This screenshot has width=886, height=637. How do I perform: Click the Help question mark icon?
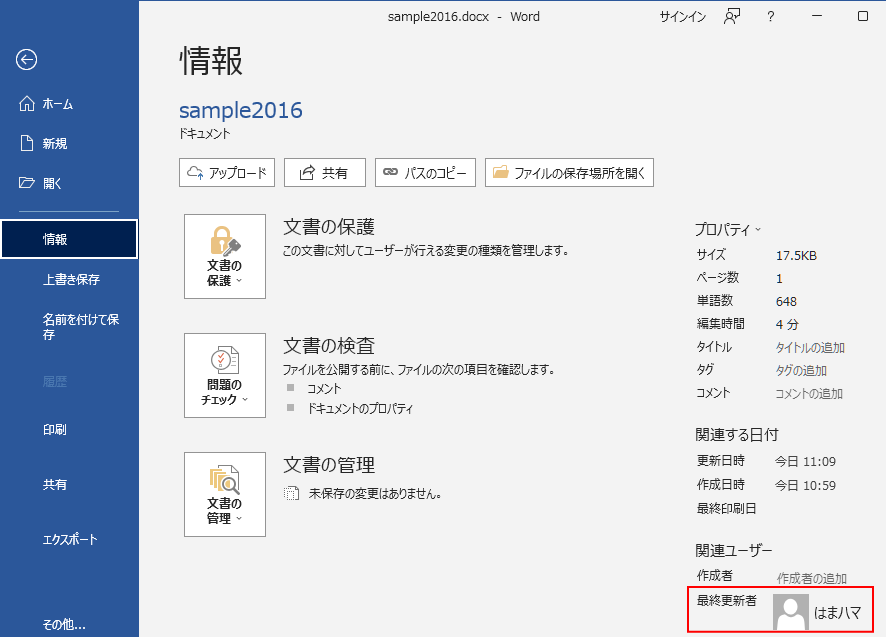click(x=769, y=16)
